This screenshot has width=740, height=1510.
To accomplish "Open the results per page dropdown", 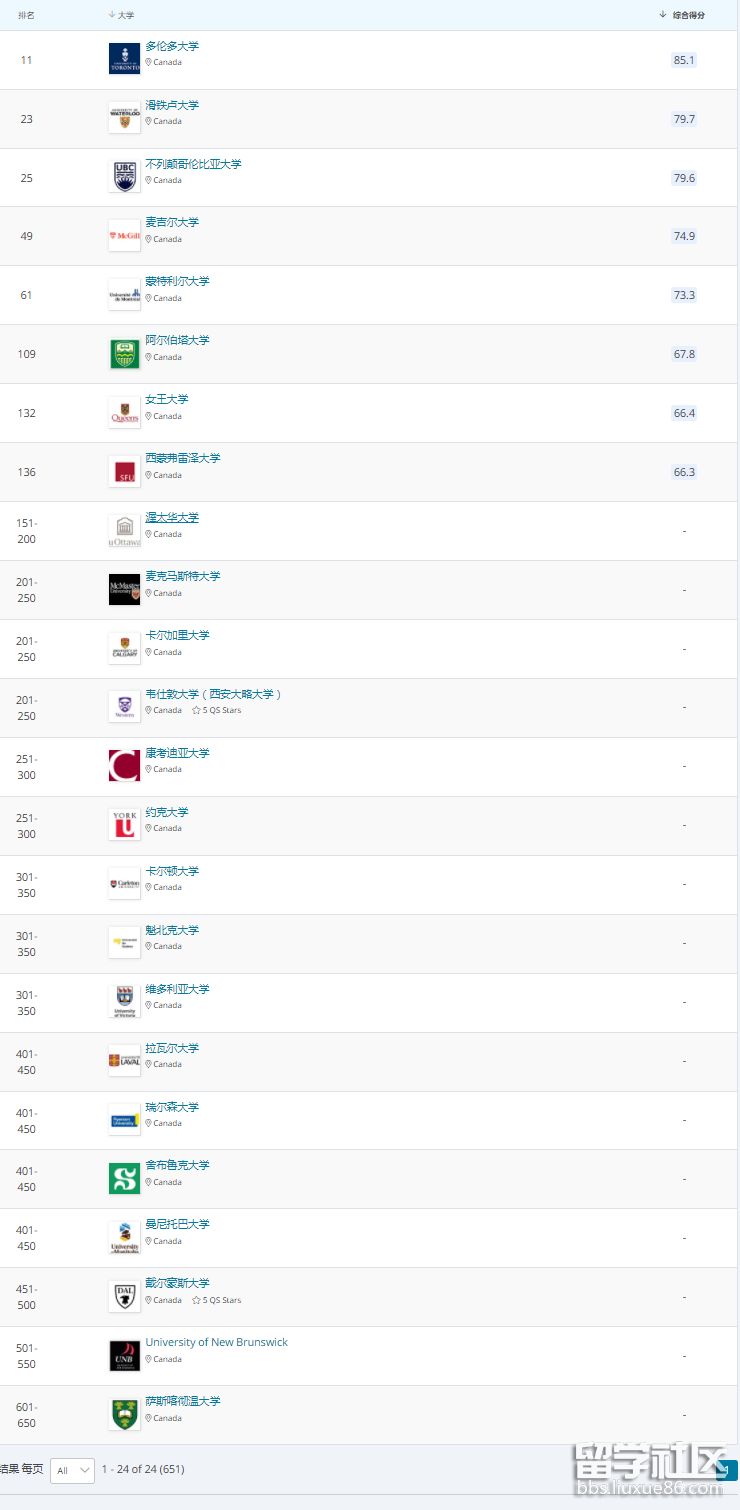I will coord(72,1470).
